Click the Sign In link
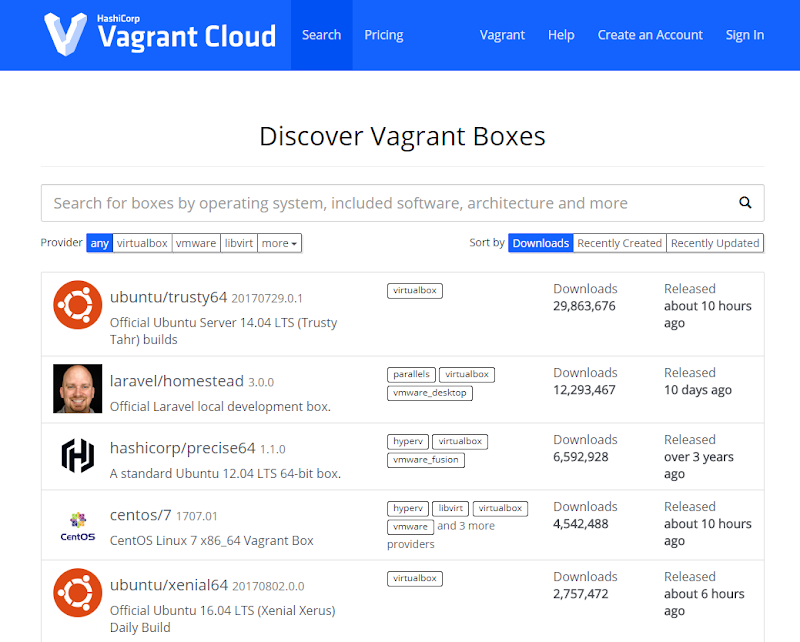 point(744,34)
